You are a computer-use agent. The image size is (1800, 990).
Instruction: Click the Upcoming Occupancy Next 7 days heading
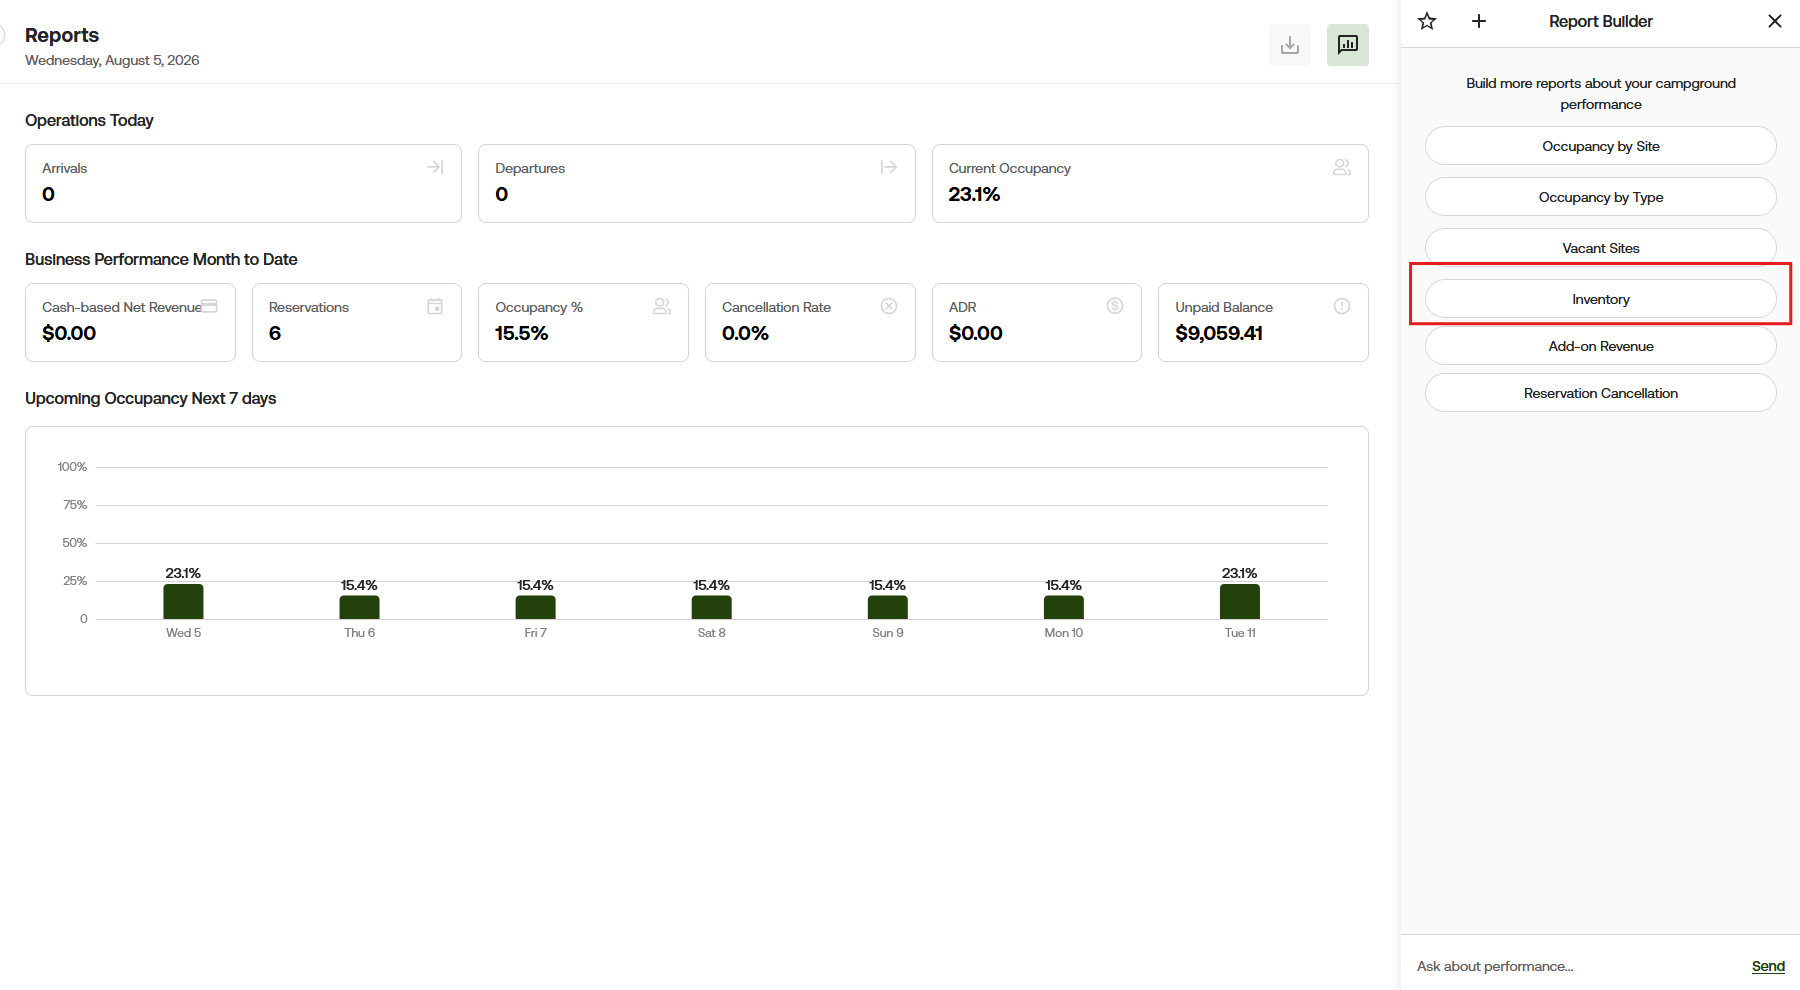click(150, 398)
